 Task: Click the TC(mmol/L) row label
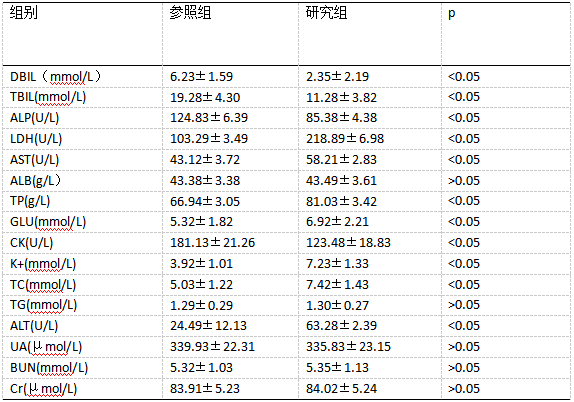pyautogui.click(x=43, y=285)
